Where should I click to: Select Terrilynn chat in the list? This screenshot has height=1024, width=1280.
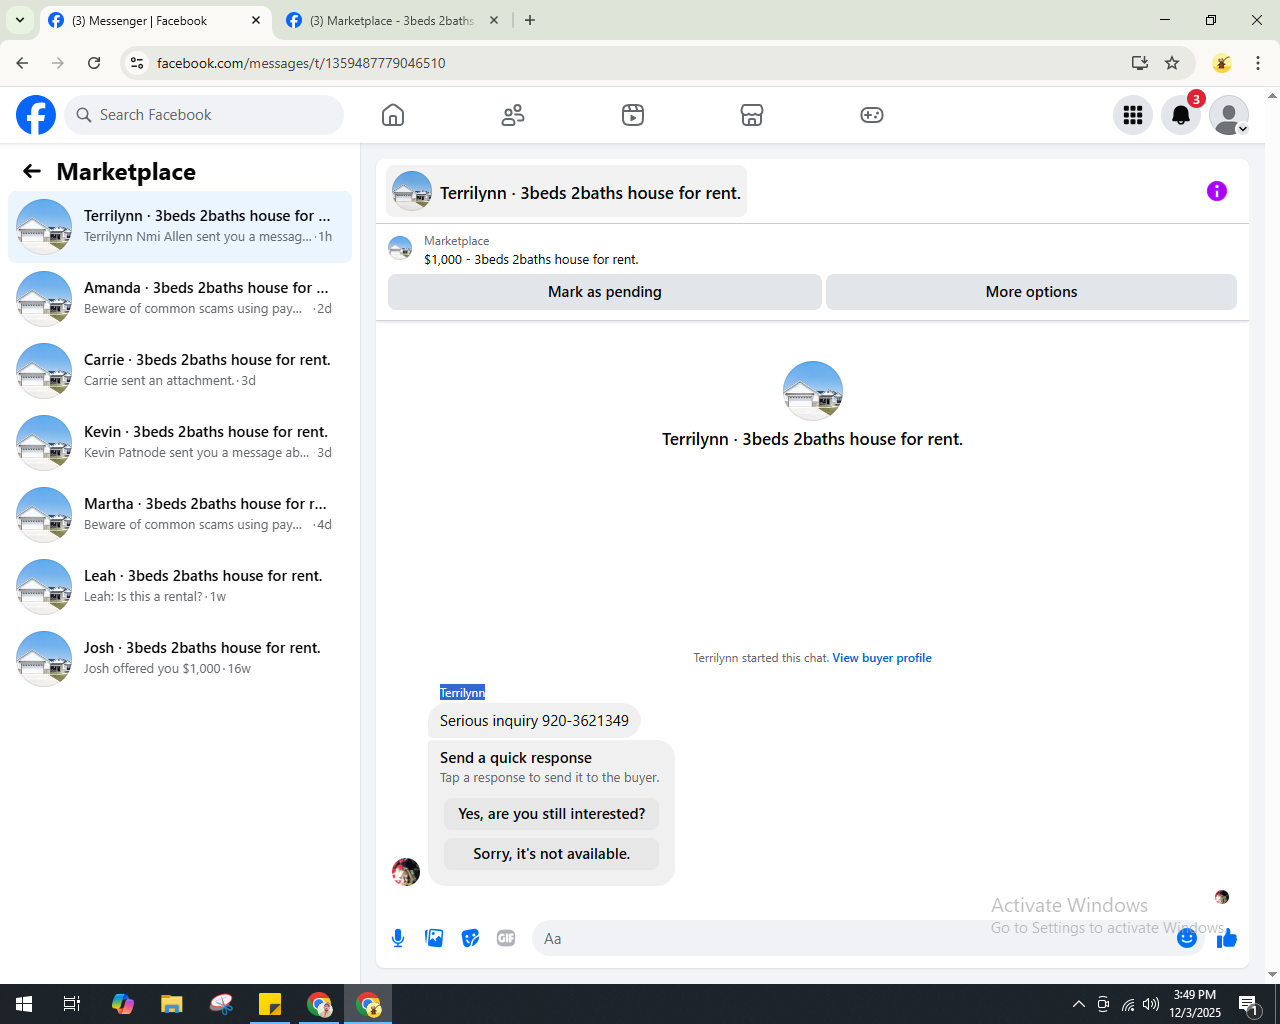click(180, 227)
